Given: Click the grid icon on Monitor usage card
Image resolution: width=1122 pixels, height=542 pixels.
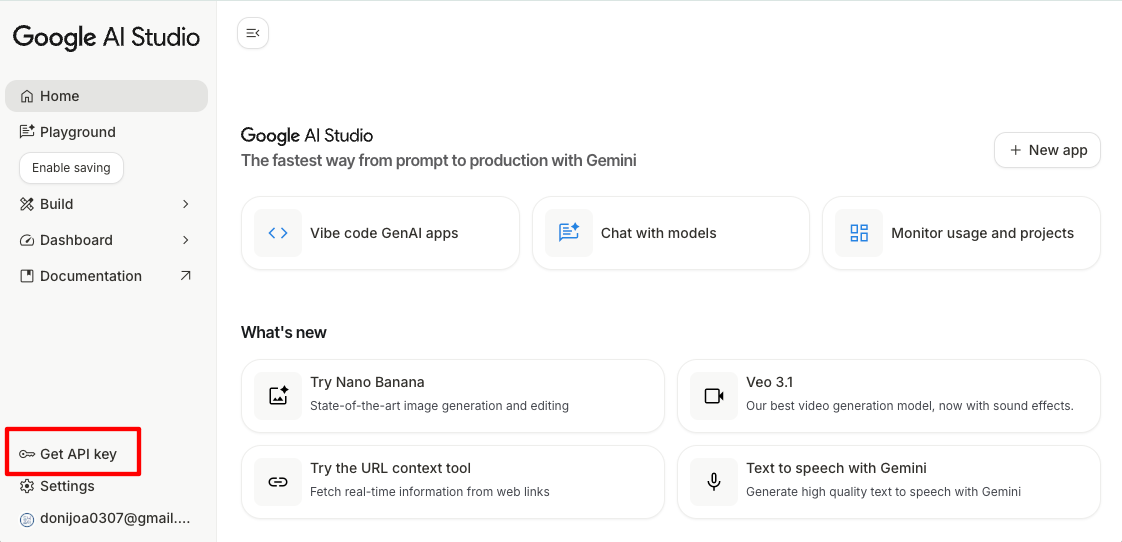Looking at the screenshot, I should click(859, 233).
